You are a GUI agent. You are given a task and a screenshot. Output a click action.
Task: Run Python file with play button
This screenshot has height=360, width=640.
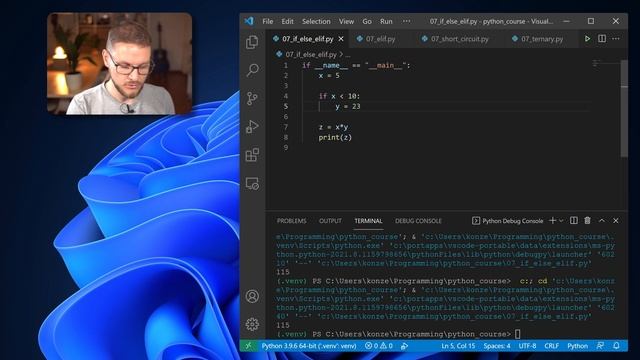coord(587,39)
